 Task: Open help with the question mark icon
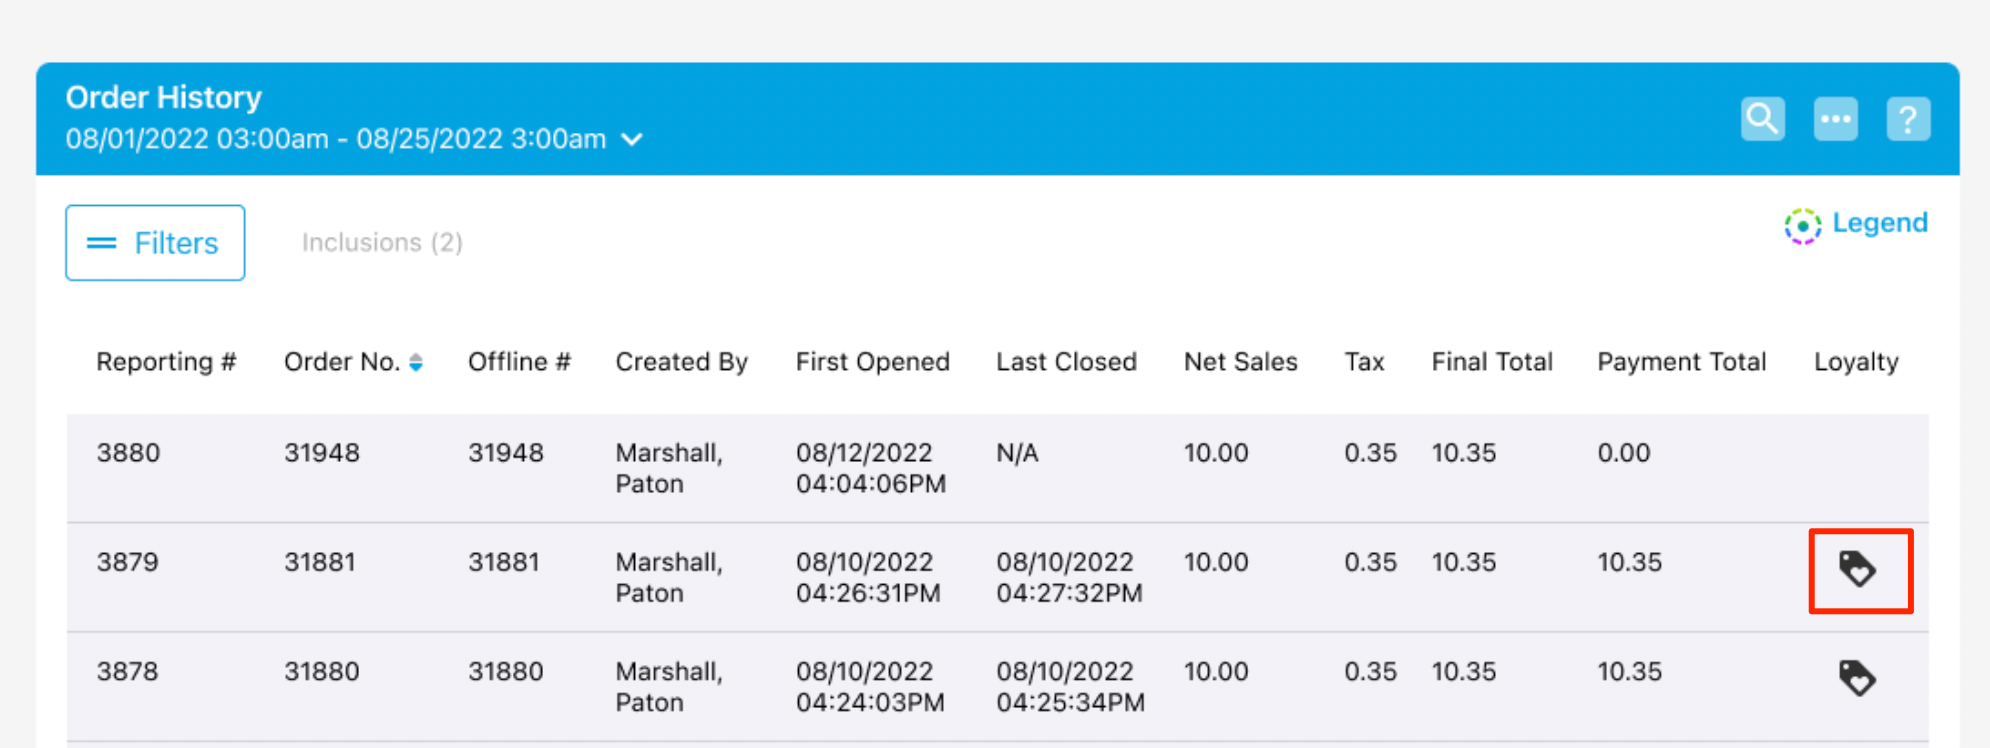pyautogui.click(x=1908, y=119)
